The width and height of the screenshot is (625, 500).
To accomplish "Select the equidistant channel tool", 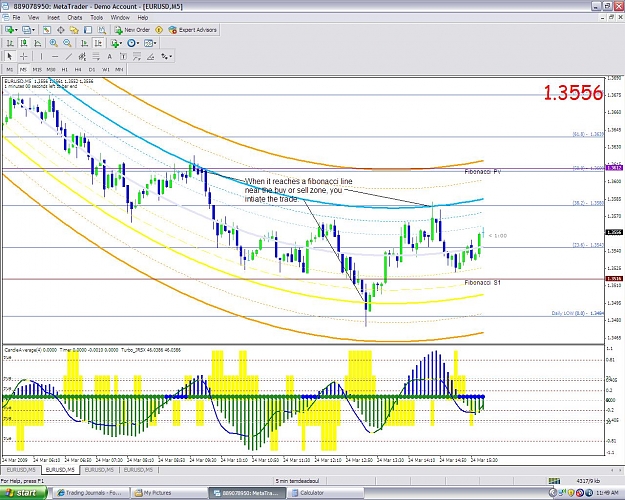I will pos(82,56).
